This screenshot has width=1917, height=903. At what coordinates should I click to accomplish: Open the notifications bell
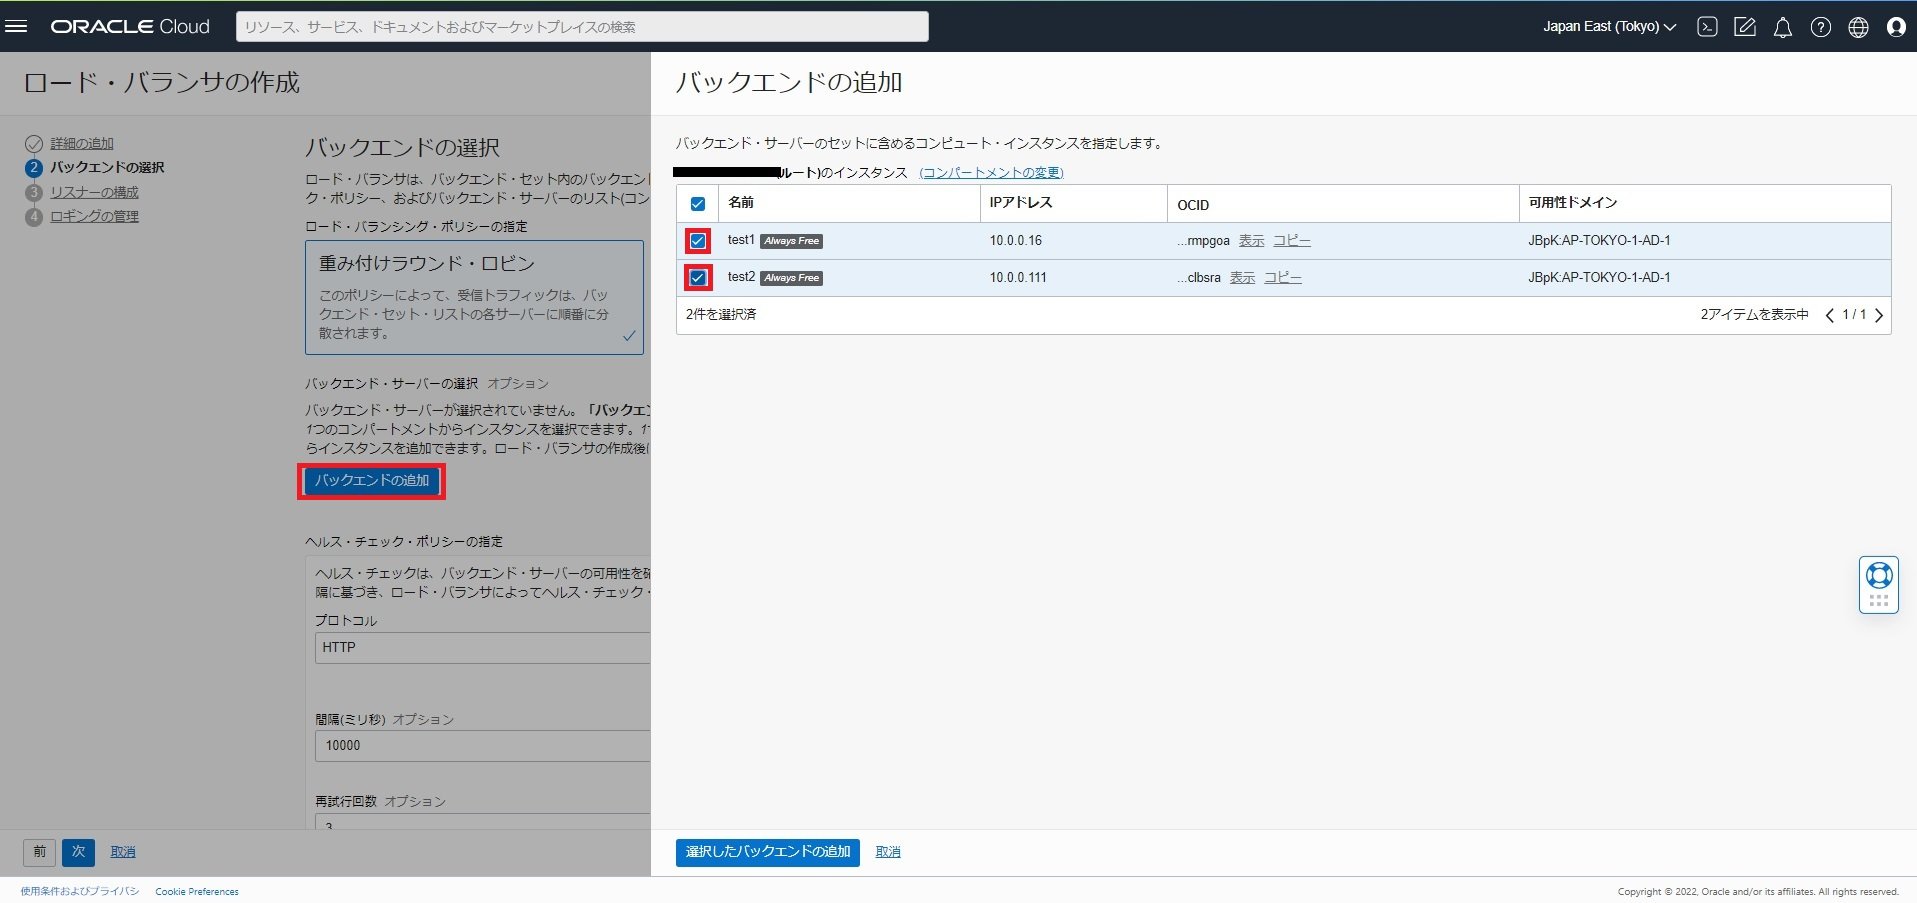pyautogui.click(x=1781, y=27)
